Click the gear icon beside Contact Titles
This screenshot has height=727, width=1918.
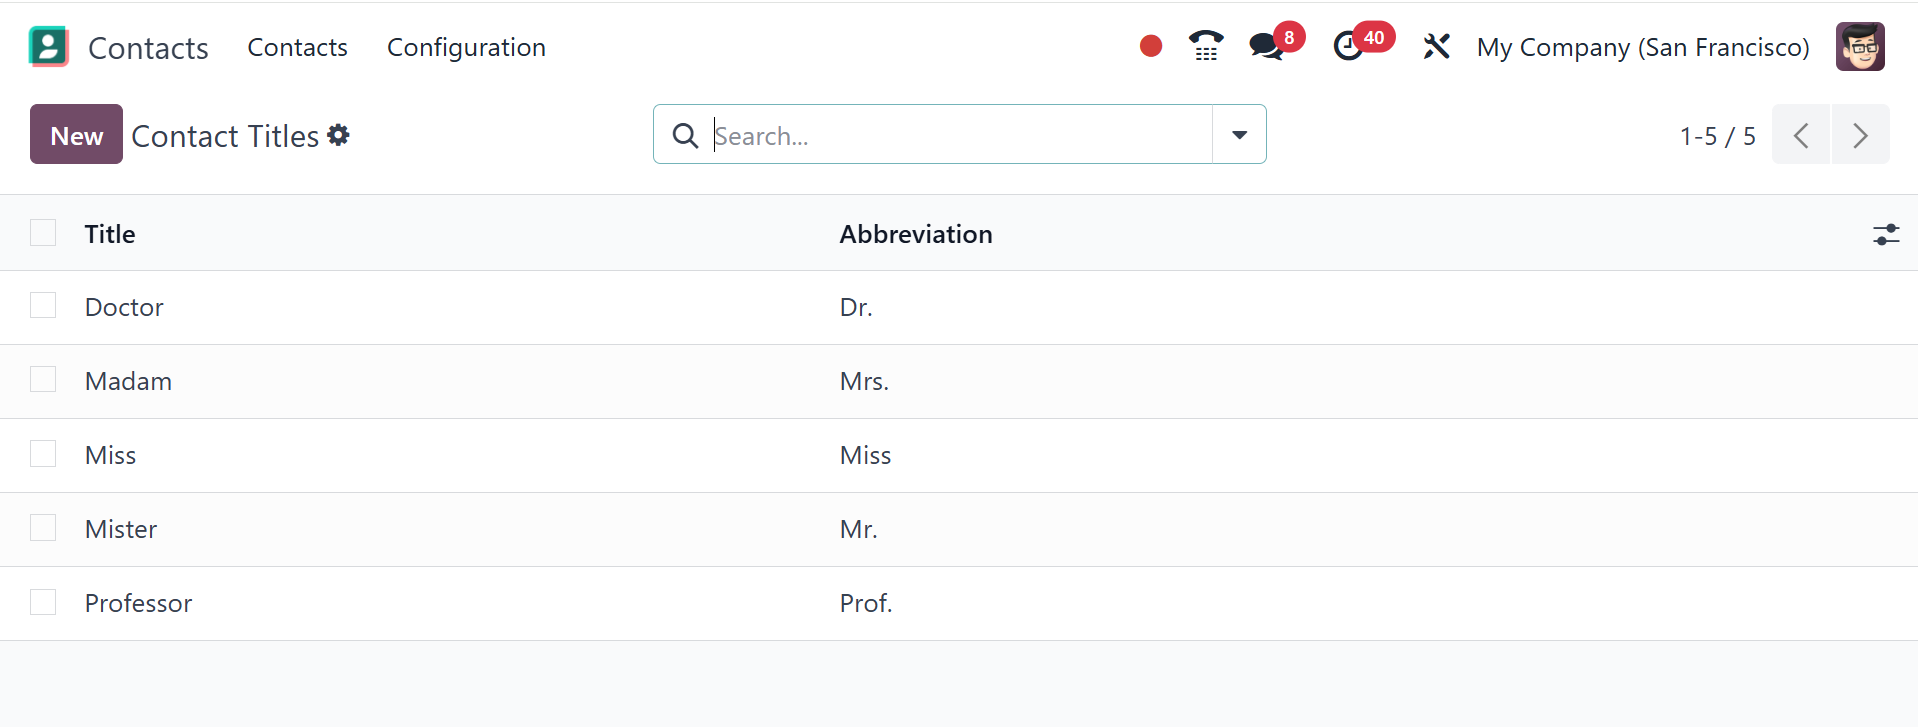(x=339, y=135)
